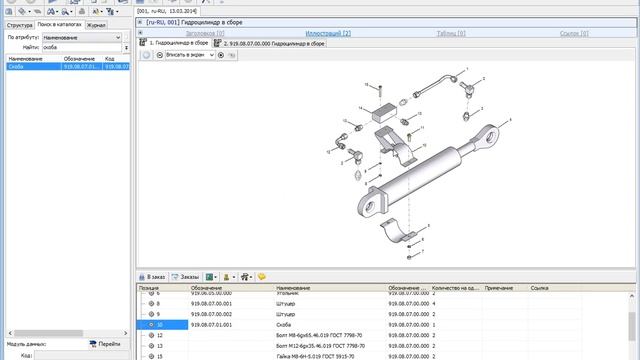Select illustration tab '1. Гидроцилиндр в сборе'
Screen dimensions: 640x360
point(174,42)
